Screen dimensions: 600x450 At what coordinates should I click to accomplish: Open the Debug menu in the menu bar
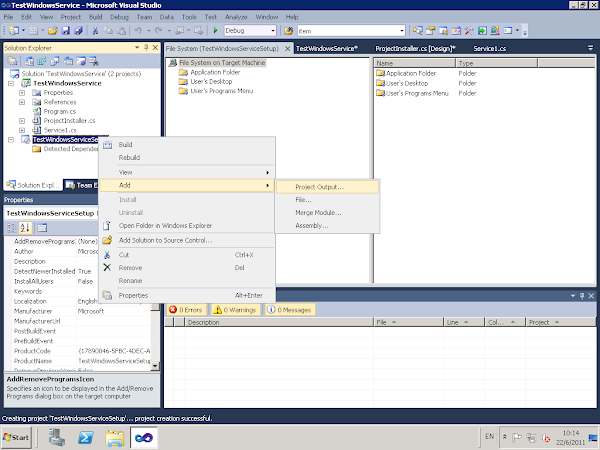119,17
